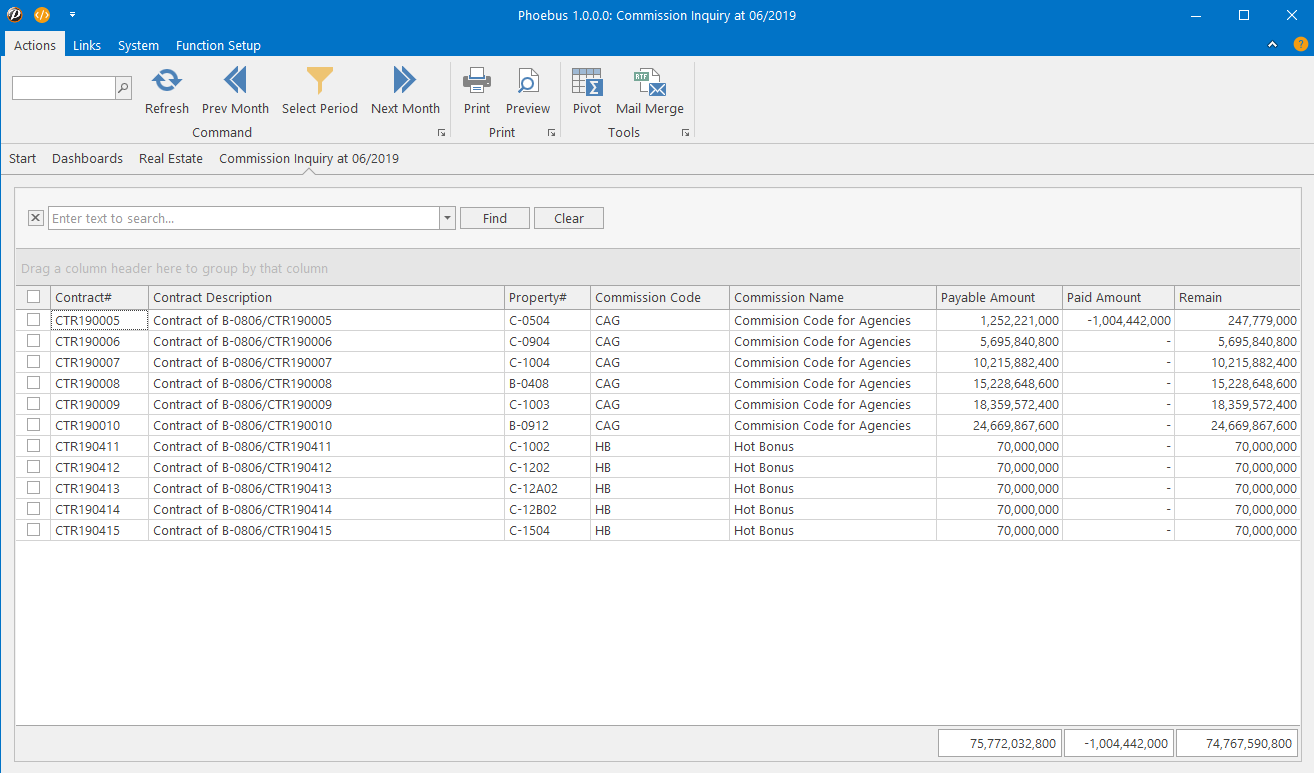
Task: Collapse the ribbon with the chevron arrow
Action: (x=1272, y=45)
